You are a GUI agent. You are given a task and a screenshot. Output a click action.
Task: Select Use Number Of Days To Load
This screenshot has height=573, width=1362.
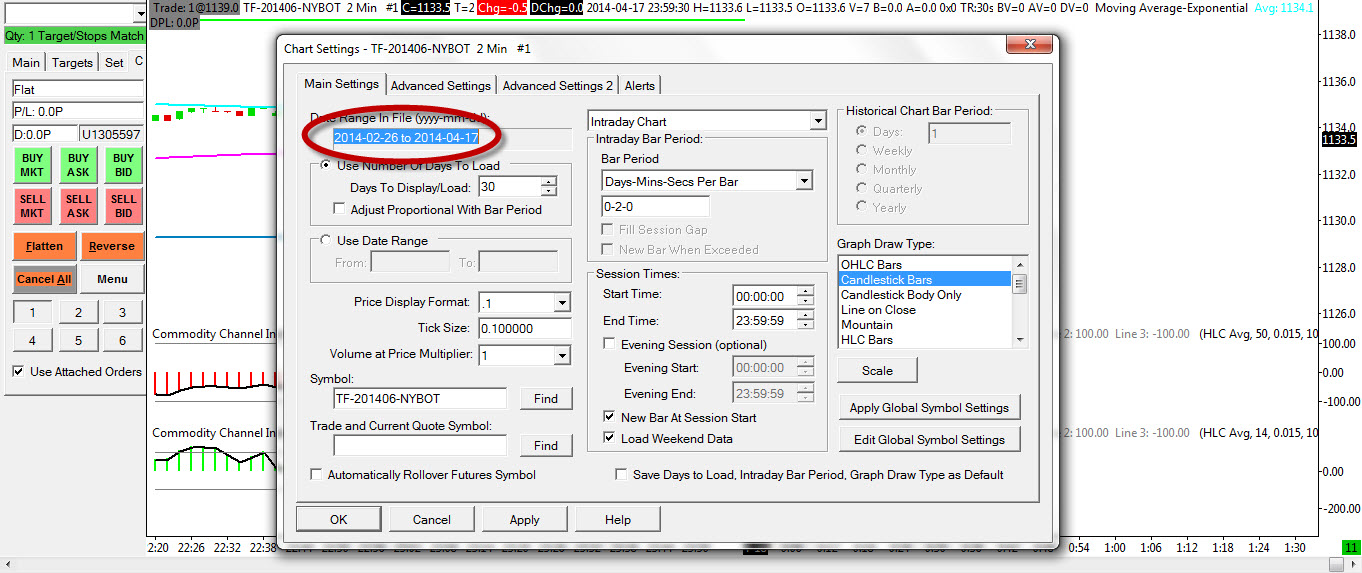click(326, 166)
